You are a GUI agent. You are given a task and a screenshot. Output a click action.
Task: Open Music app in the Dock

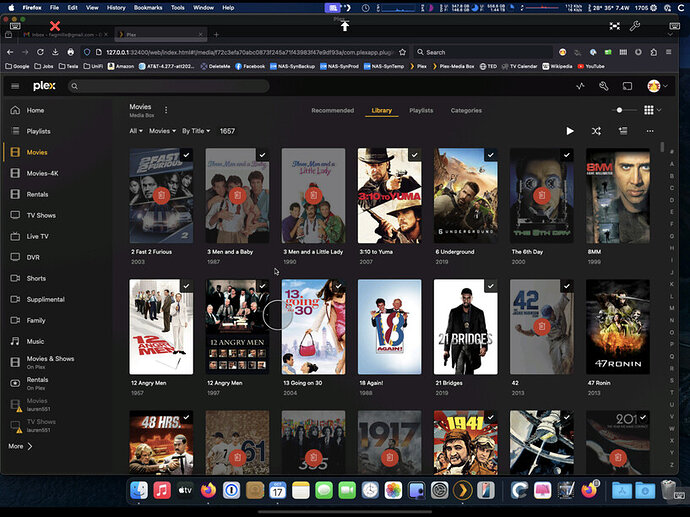click(x=162, y=490)
